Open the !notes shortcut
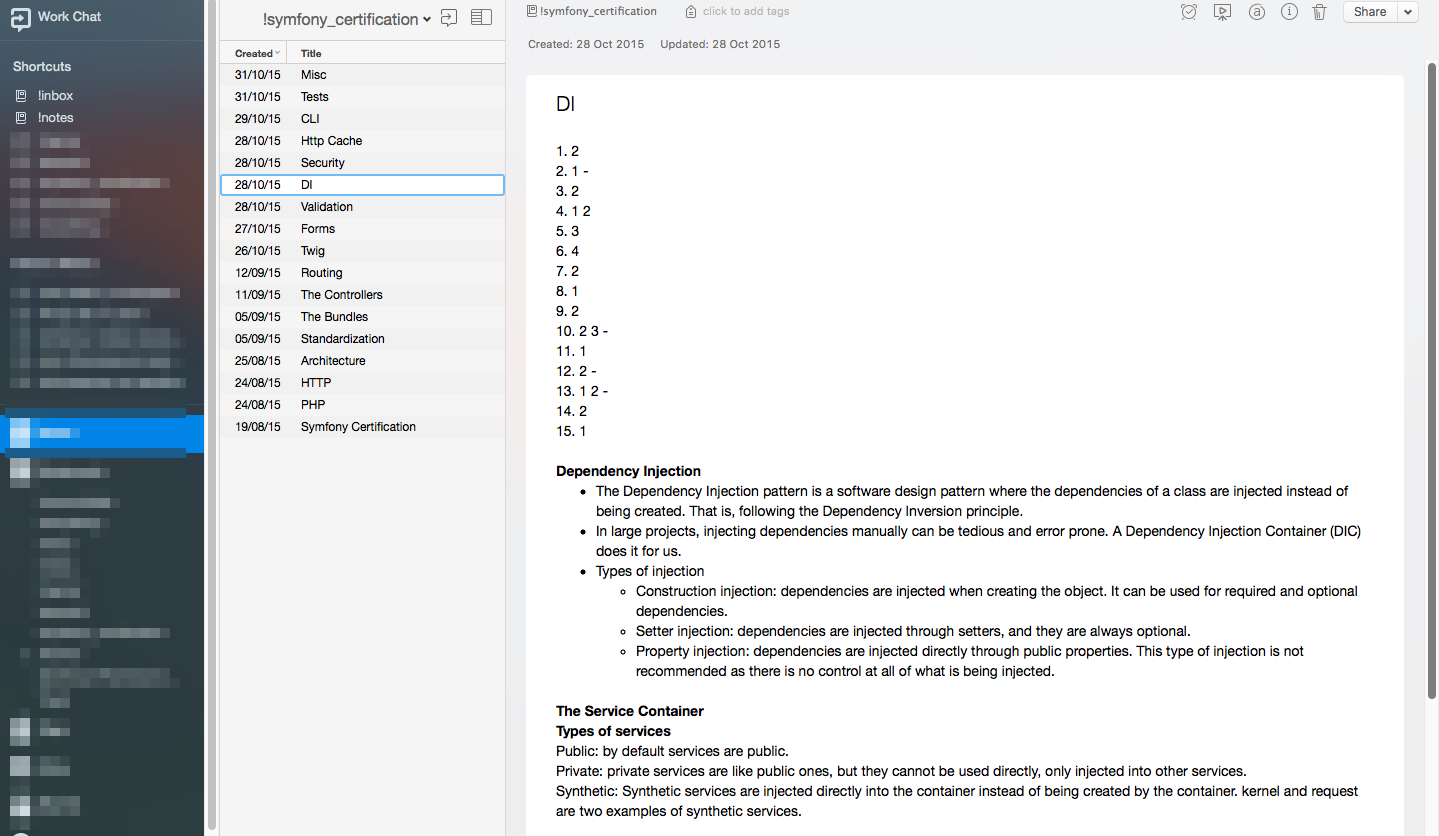The height and width of the screenshot is (836, 1439). (55, 118)
